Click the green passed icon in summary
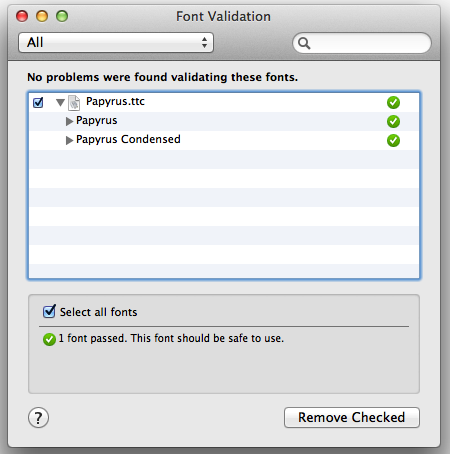 [x=49, y=339]
